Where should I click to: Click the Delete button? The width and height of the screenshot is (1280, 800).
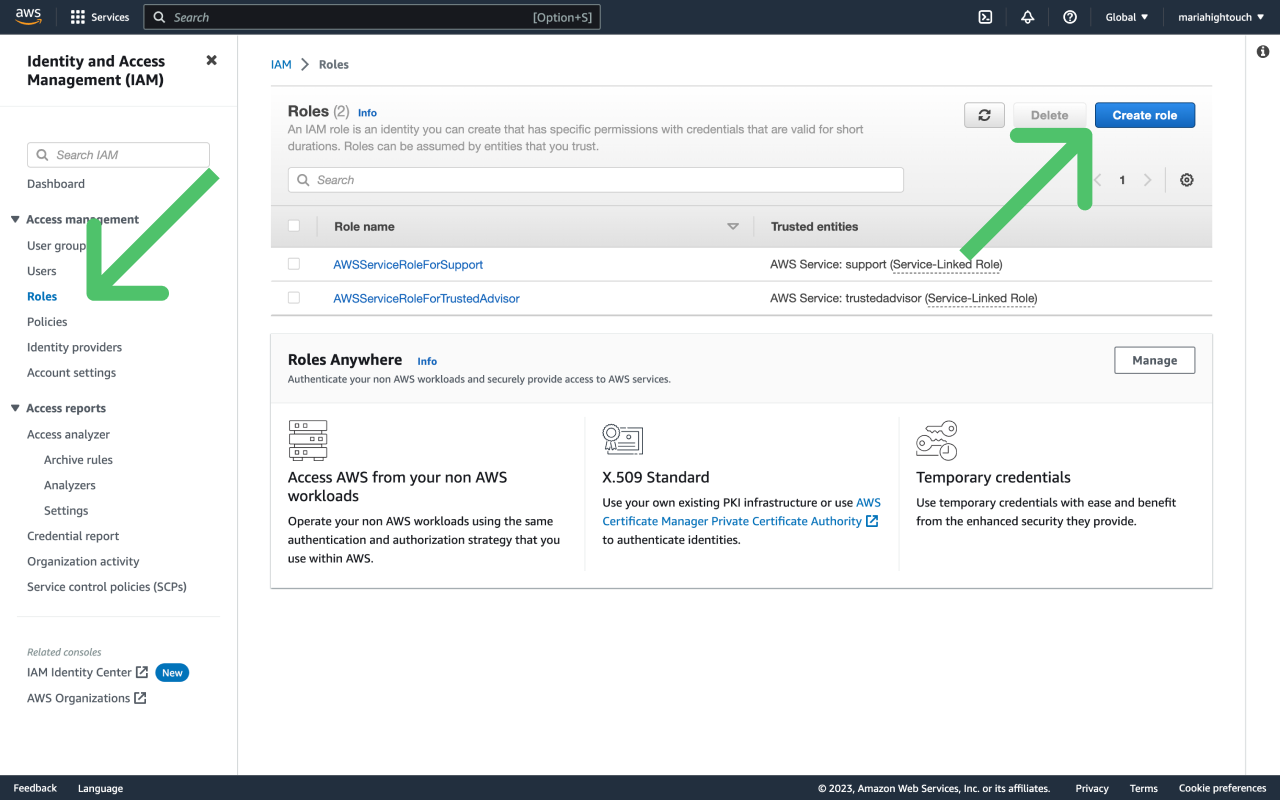[1050, 115]
